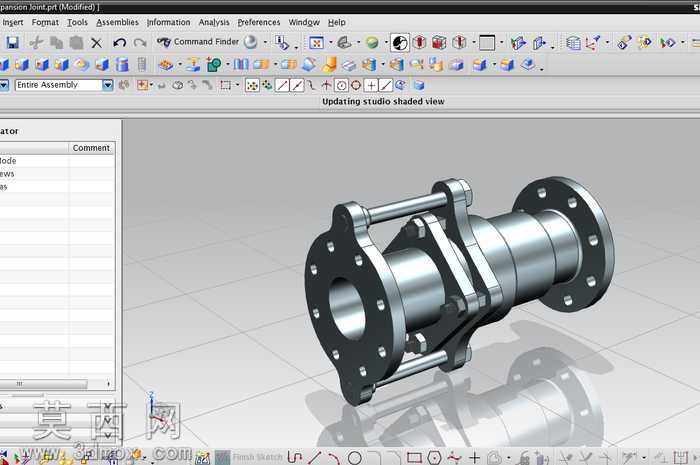Expand the dropdown next to the window layout icon

pos(502,43)
